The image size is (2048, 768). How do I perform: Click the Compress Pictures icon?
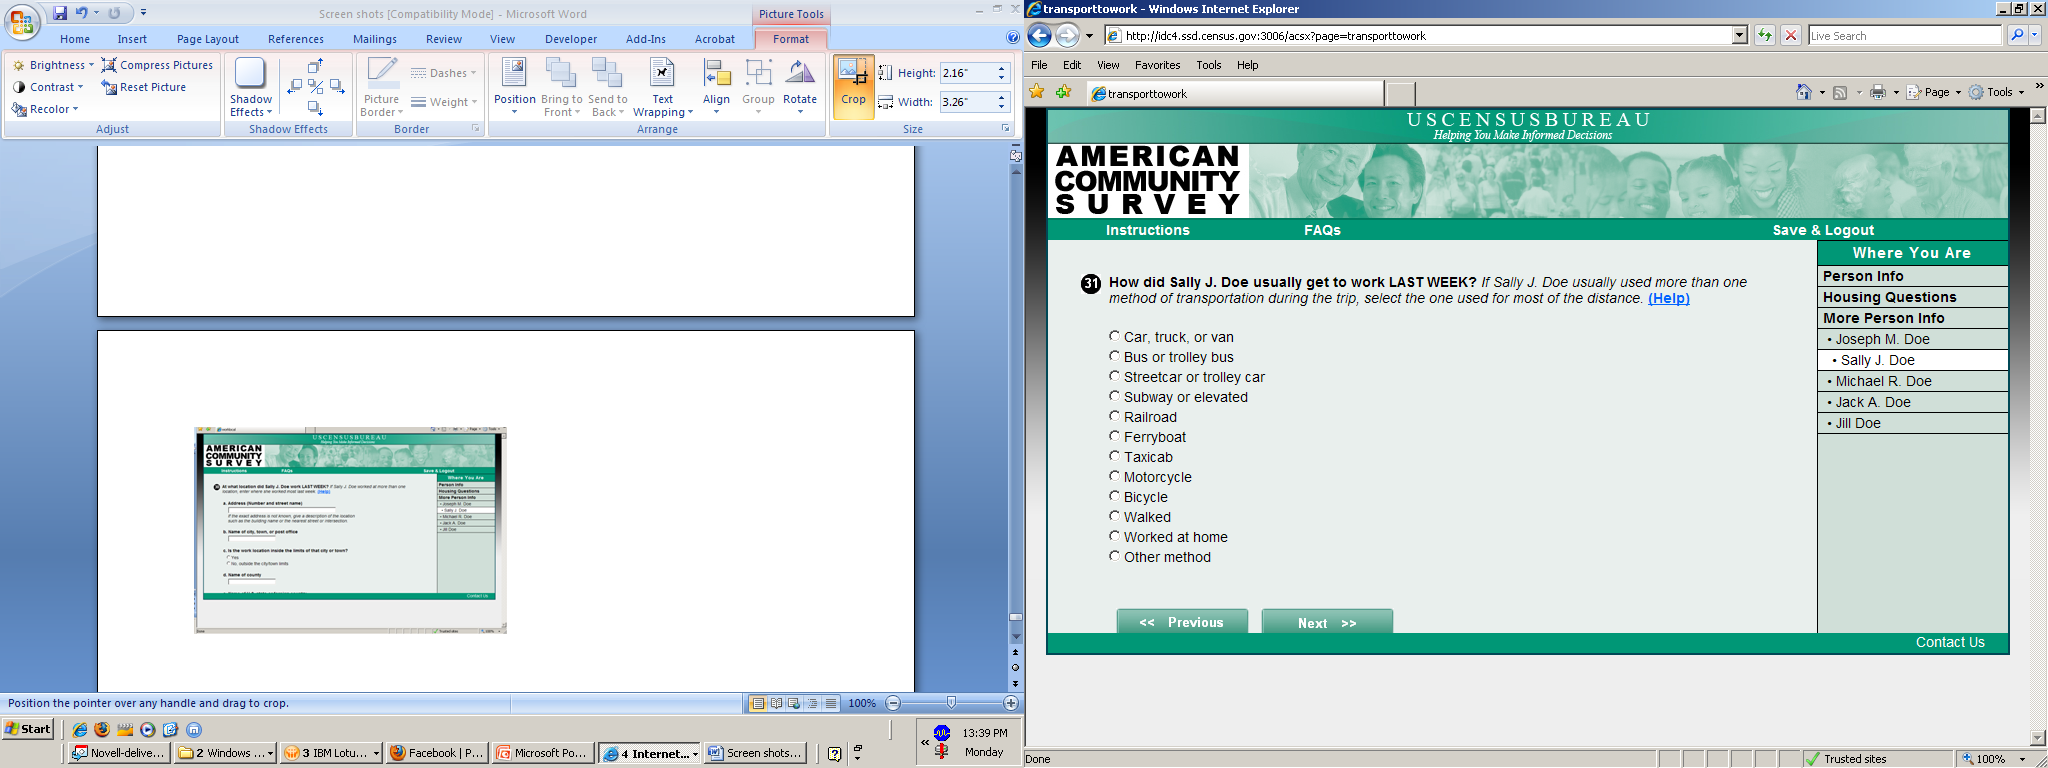point(110,65)
